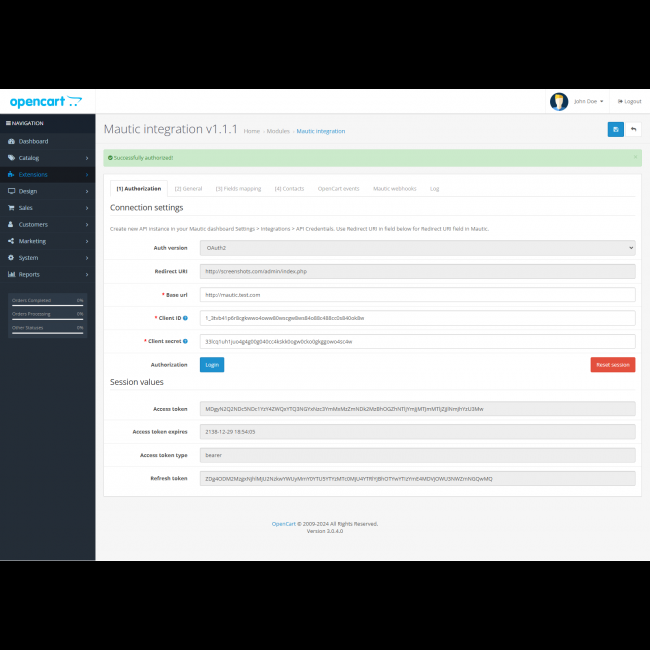The image size is (650, 650).
Task: Click the Client ID help icon
Action: [x=185, y=318]
